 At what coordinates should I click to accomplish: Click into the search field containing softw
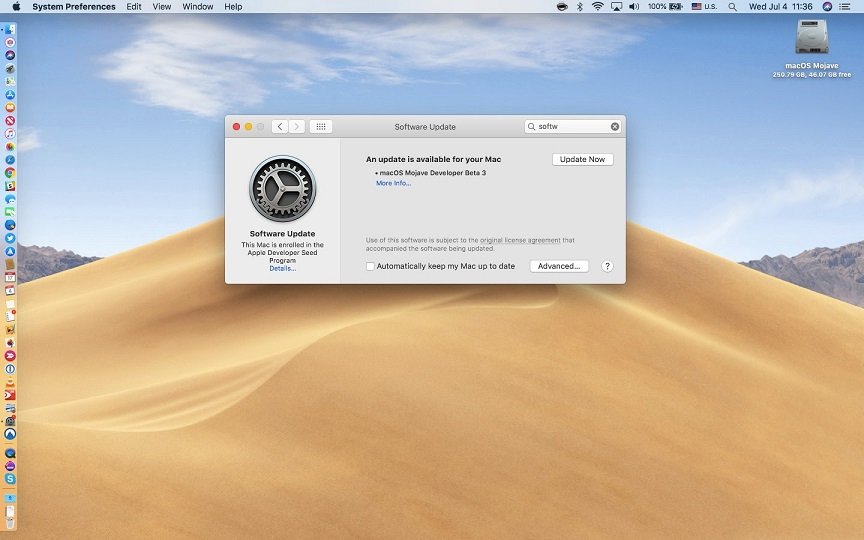coord(572,127)
